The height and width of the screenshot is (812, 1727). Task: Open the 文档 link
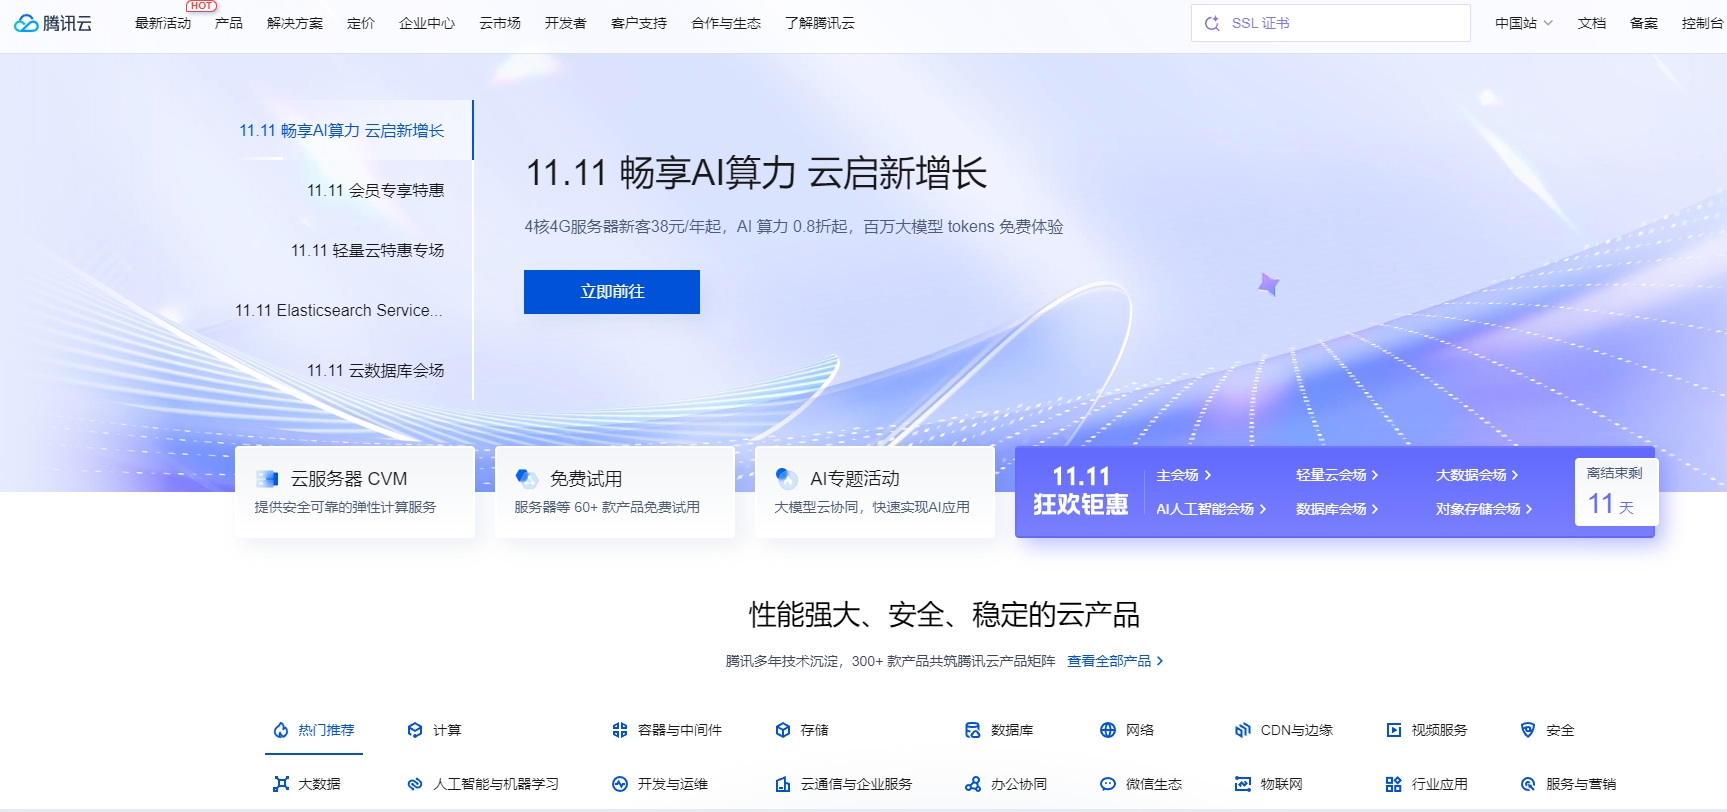(1592, 23)
